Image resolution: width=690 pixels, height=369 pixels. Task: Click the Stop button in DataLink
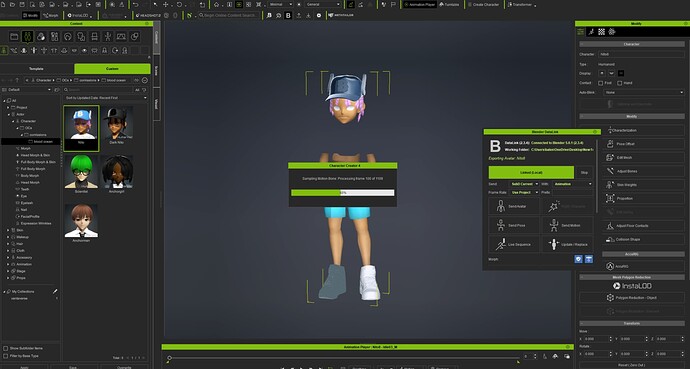pos(584,172)
